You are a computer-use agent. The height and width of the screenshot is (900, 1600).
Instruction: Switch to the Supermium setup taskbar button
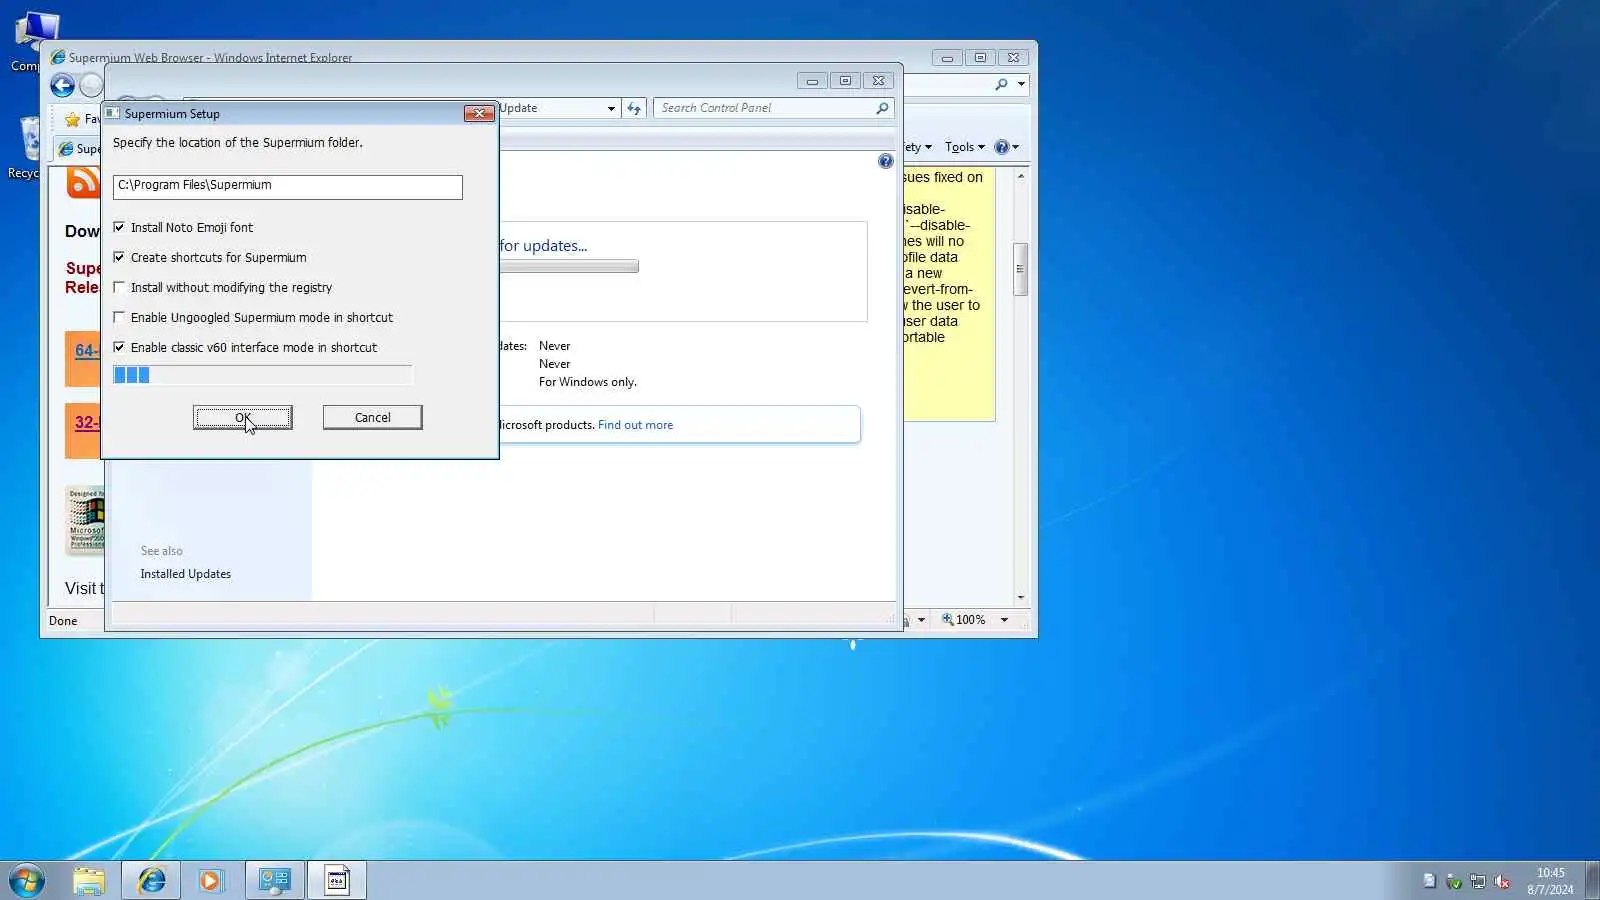tap(337, 880)
